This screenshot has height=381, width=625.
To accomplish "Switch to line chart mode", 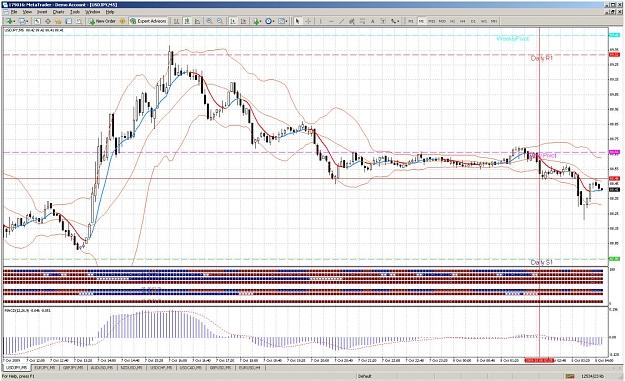I will (x=197, y=21).
